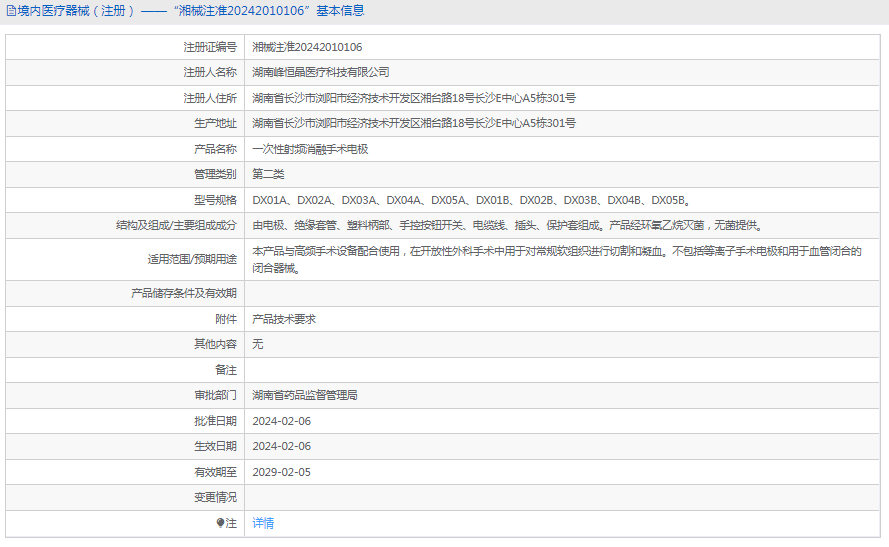The image size is (889, 547).
Task: Click the 结构及组成/主要组成成分 label
Action: pyautogui.click(x=176, y=226)
